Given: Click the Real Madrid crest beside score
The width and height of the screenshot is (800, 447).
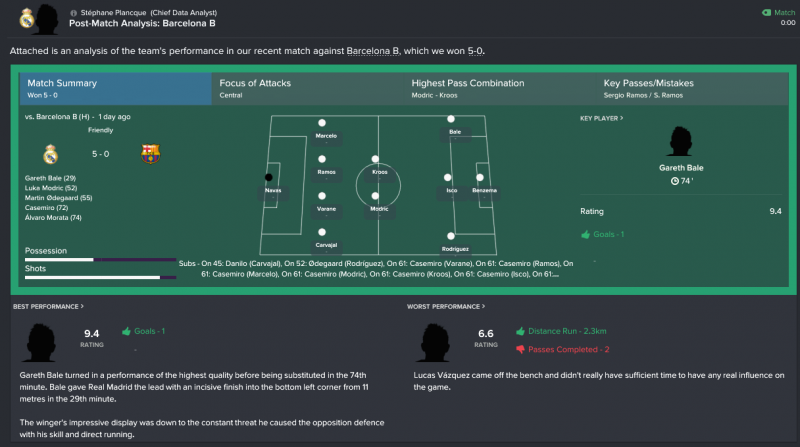Looking at the screenshot, I should (51, 154).
